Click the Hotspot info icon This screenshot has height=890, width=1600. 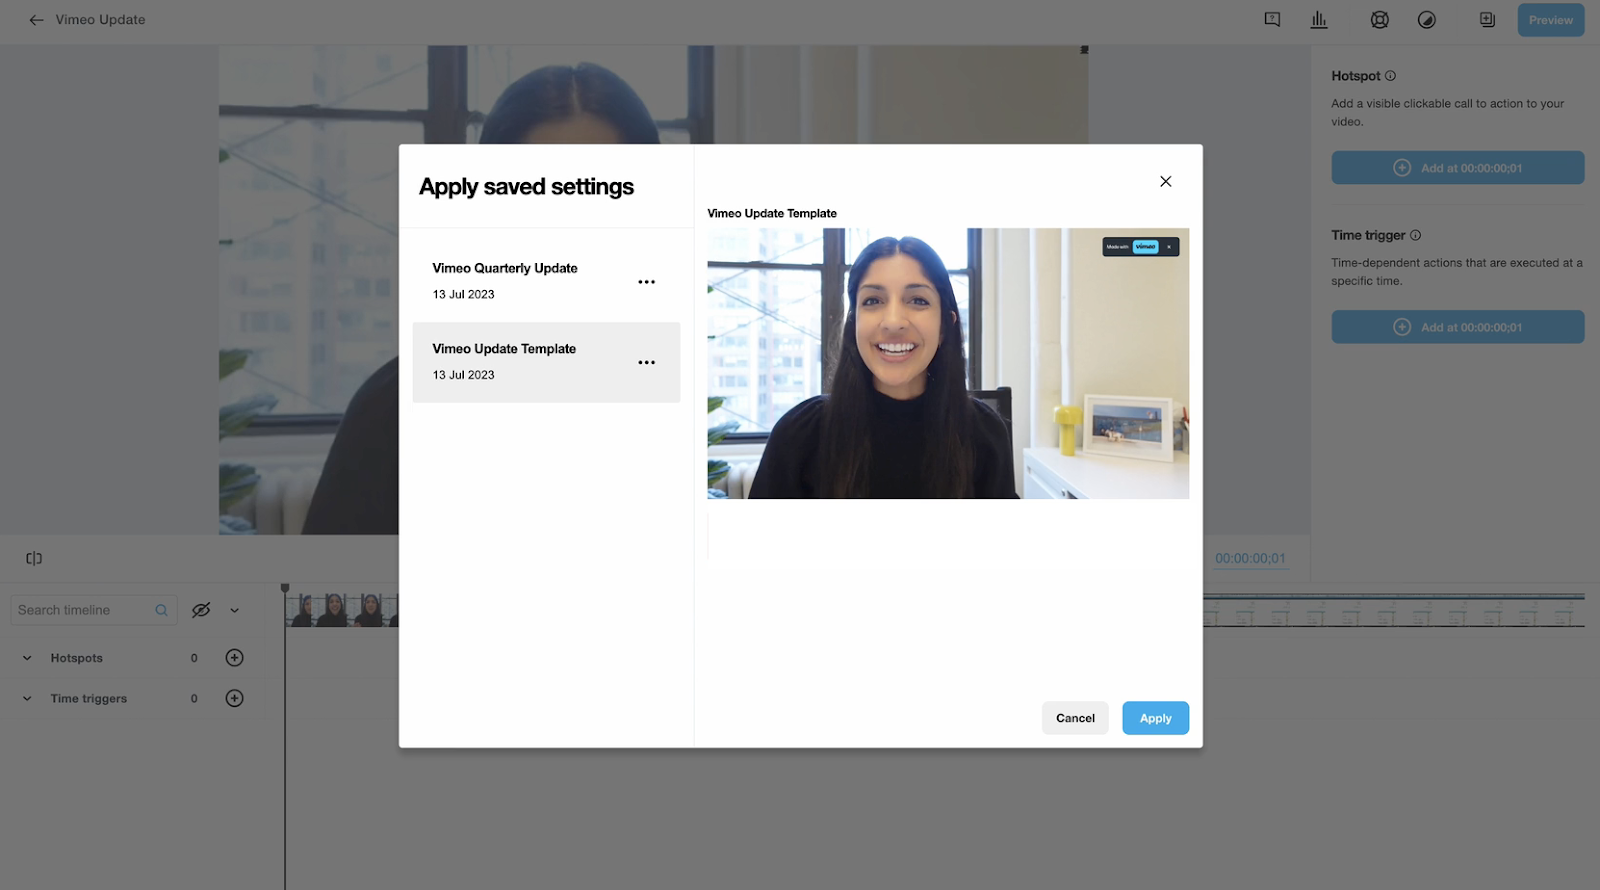[1390, 76]
